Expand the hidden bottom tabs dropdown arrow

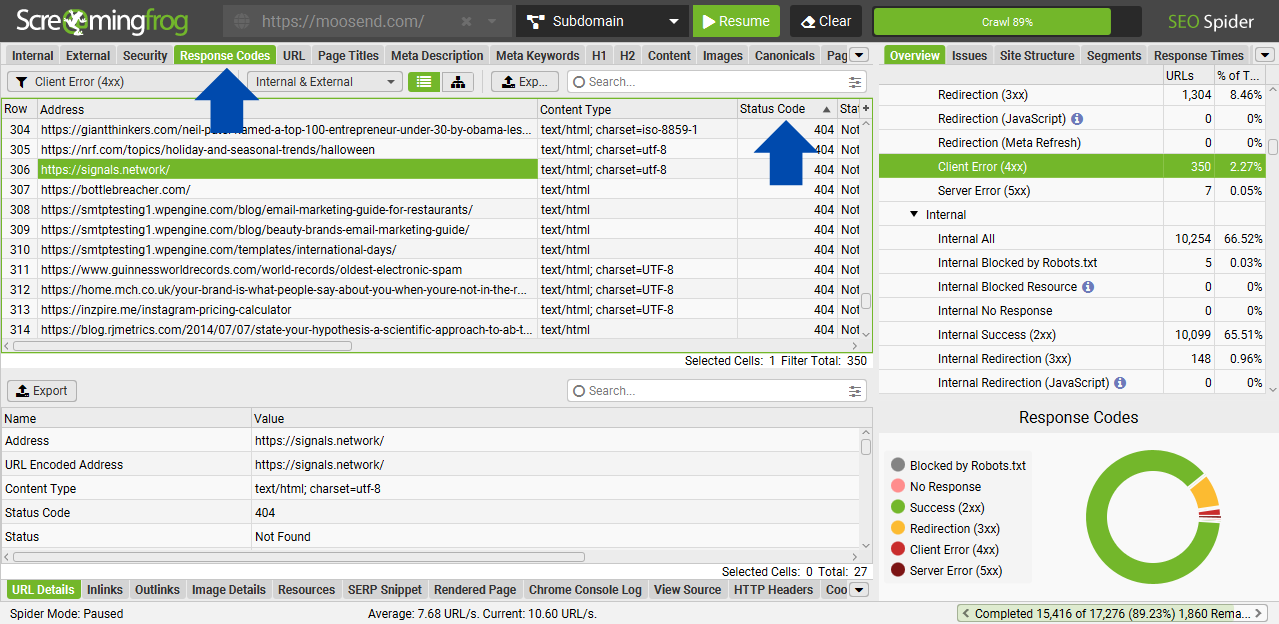859,589
